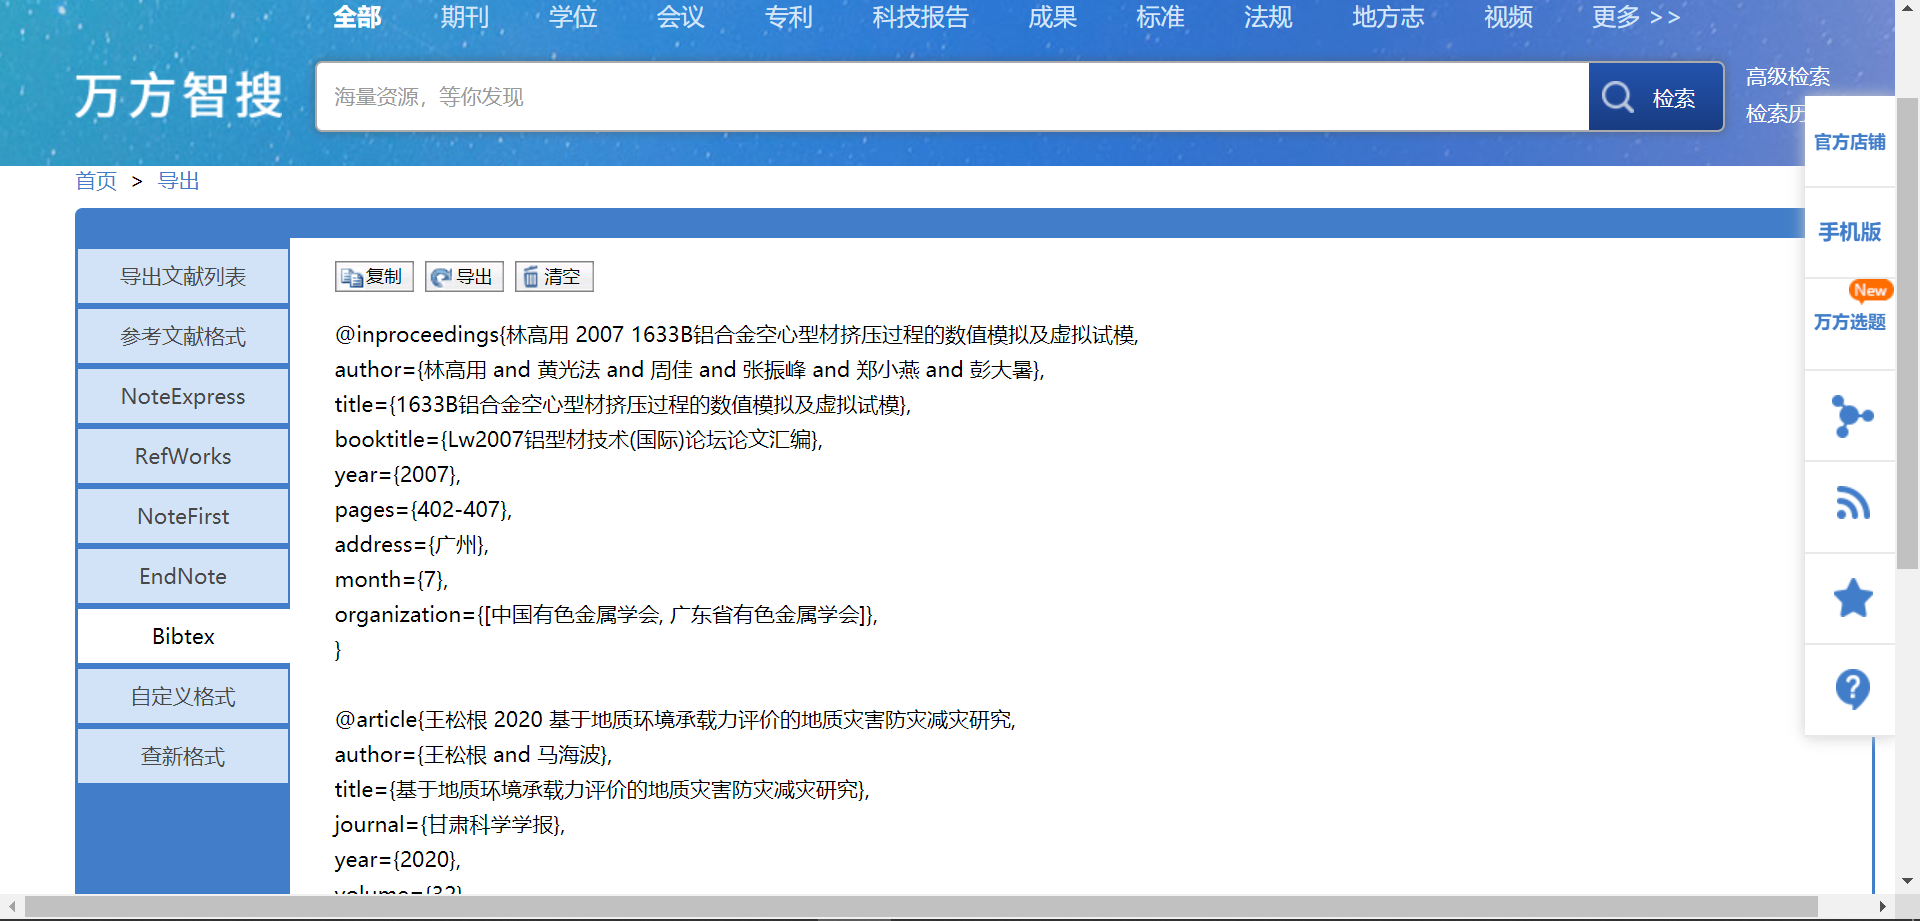The image size is (1920, 921).
Task: Open 官方店铺 in side panel
Action: click(x=1850, y=142)
